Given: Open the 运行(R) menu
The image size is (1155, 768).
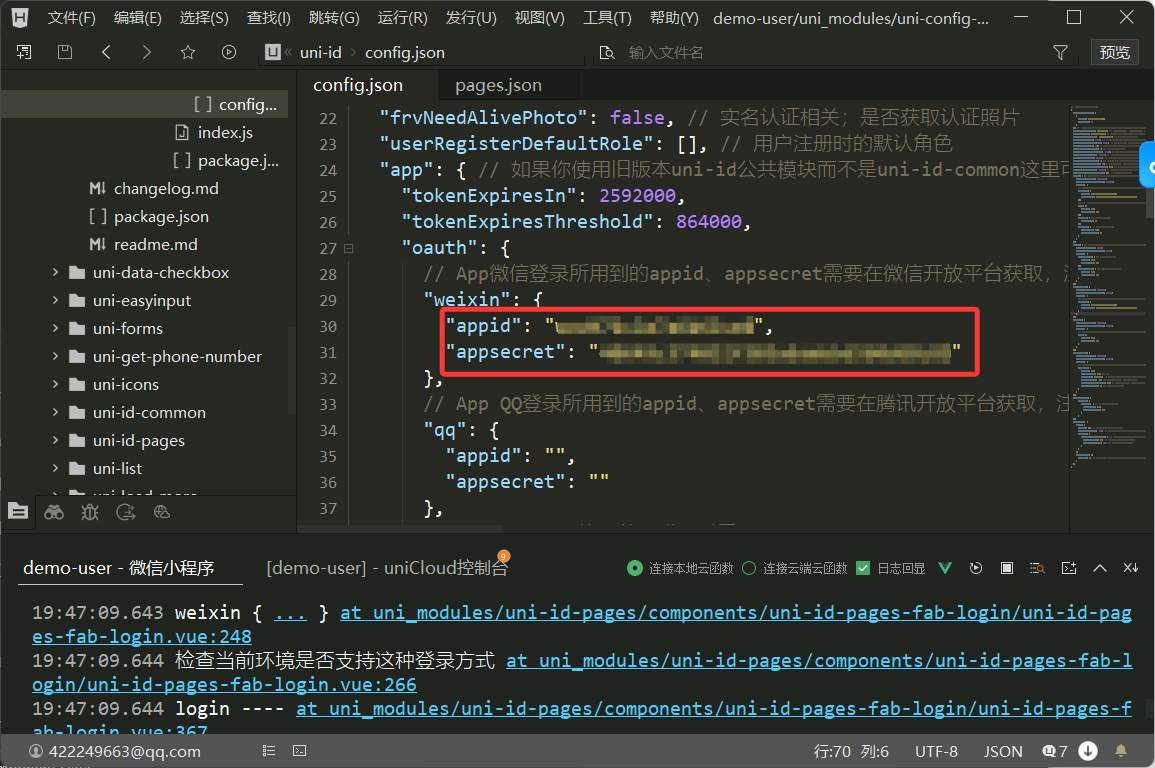Looking at the screenshot, I should coord(402,18).
